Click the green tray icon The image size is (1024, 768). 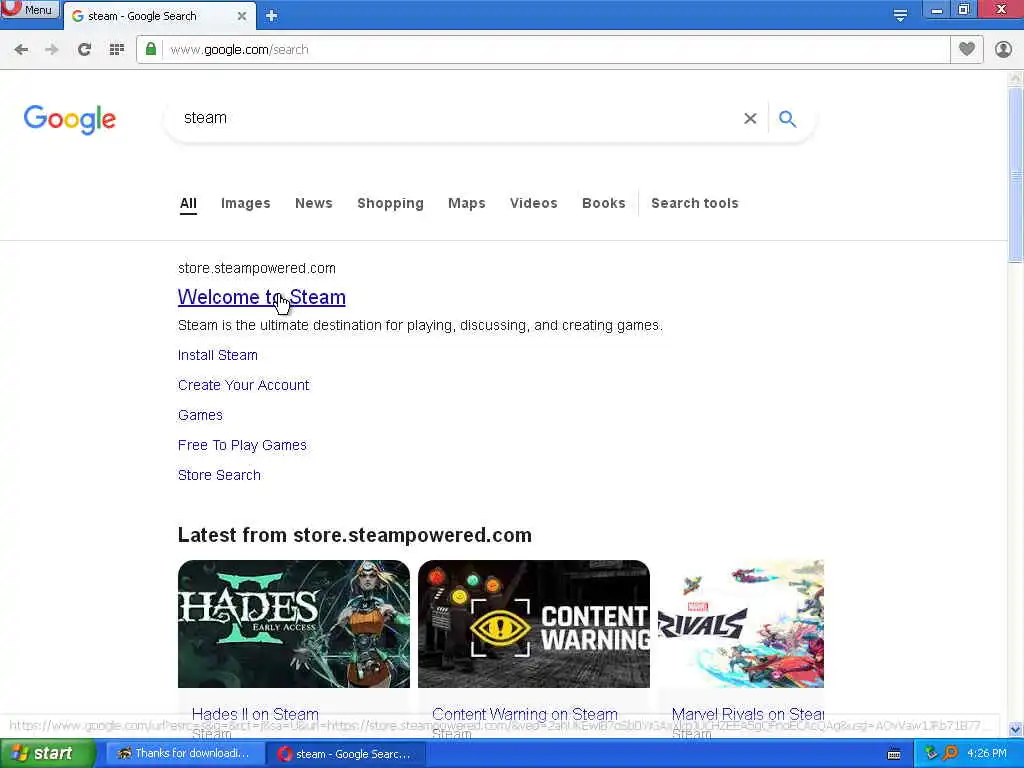click(931, 753)
